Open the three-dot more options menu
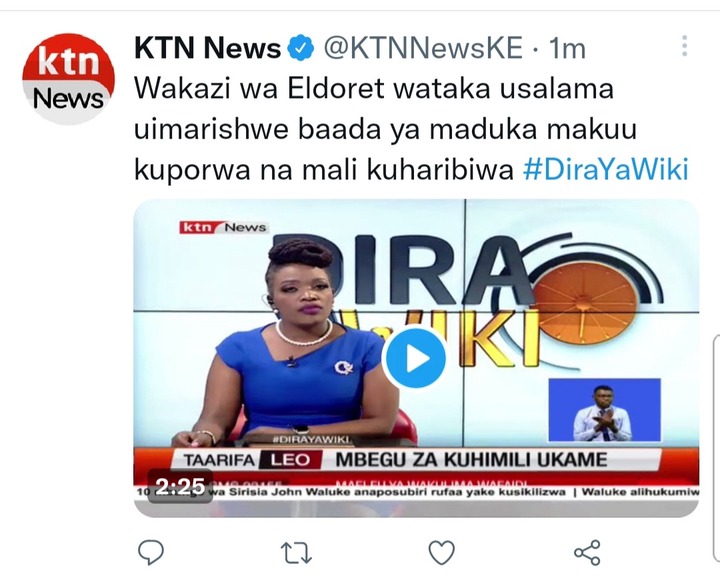720x586 pixels. point(684,46)
